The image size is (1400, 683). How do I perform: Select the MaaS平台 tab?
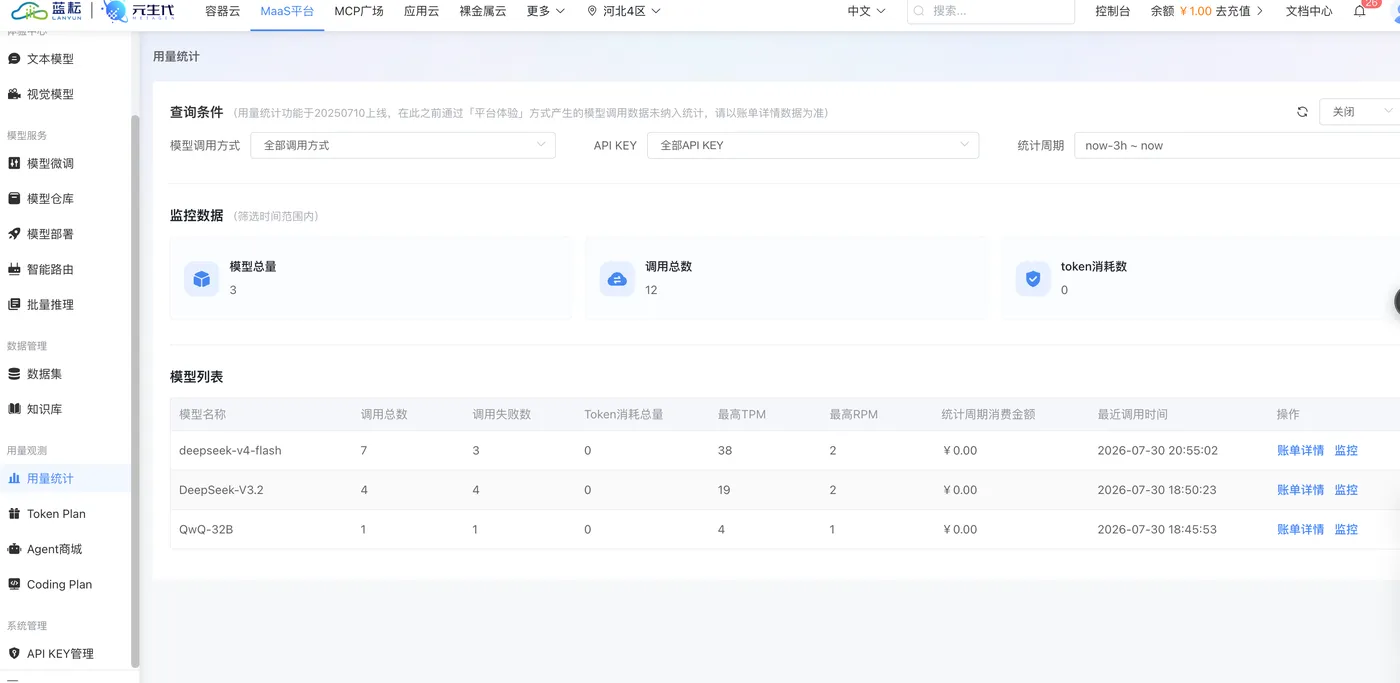point(287,11)
